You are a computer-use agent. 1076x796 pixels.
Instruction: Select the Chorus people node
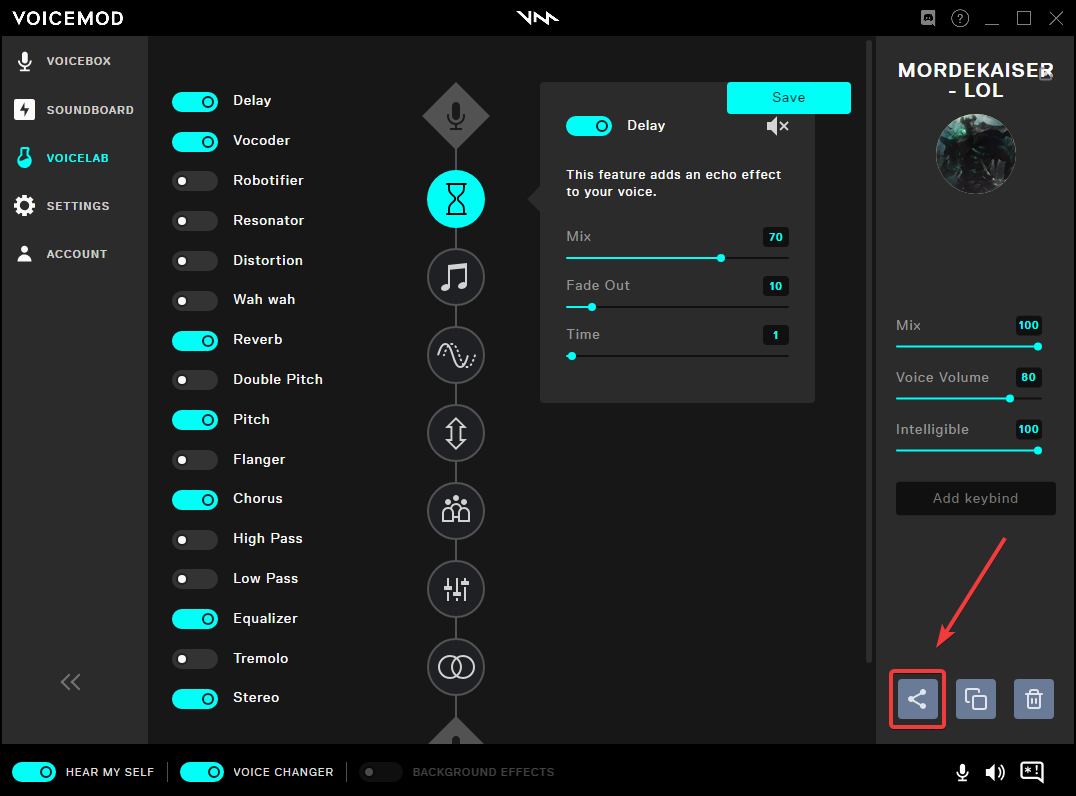point(456,511)
